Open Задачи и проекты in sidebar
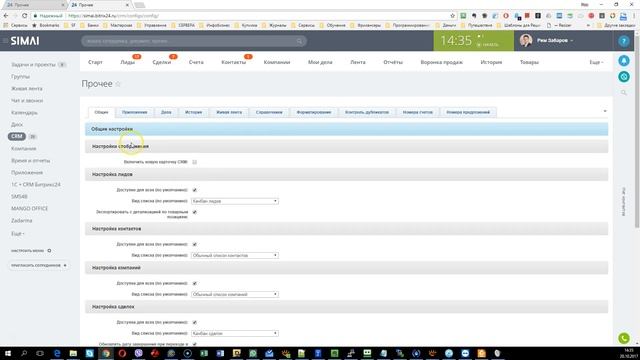 [33, 65]
